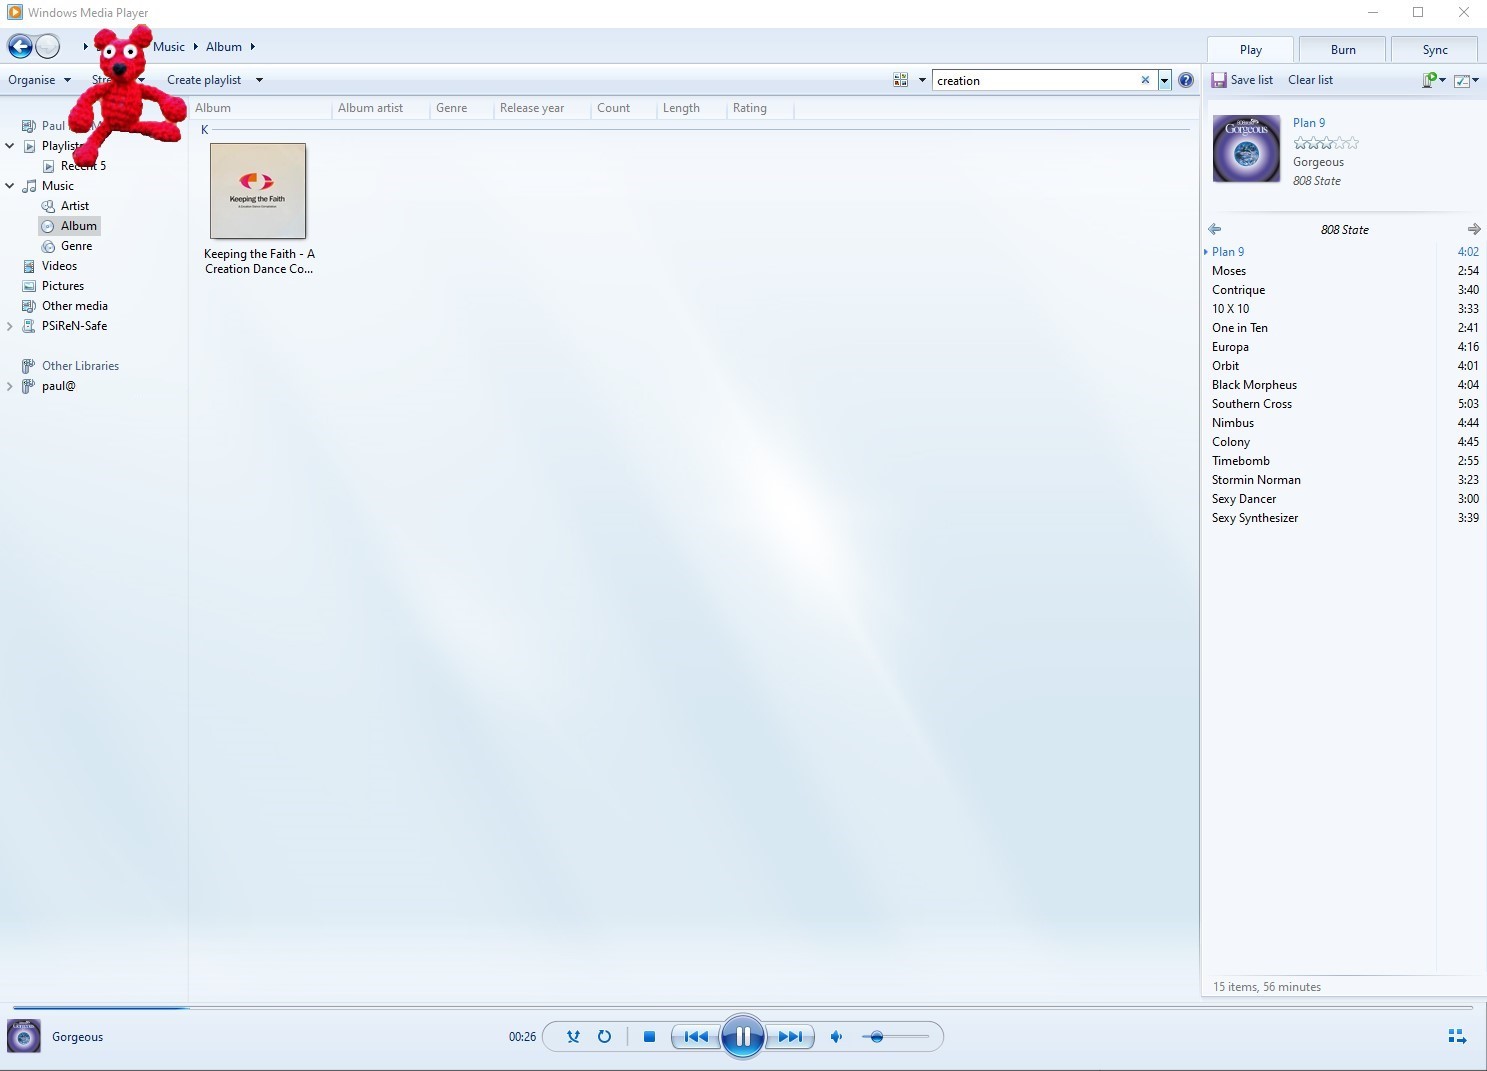Image resolution: width=1487 pixels, height=1071 pixels.
Task: Switch to the Play tab
Action: tap(1251, 50)
